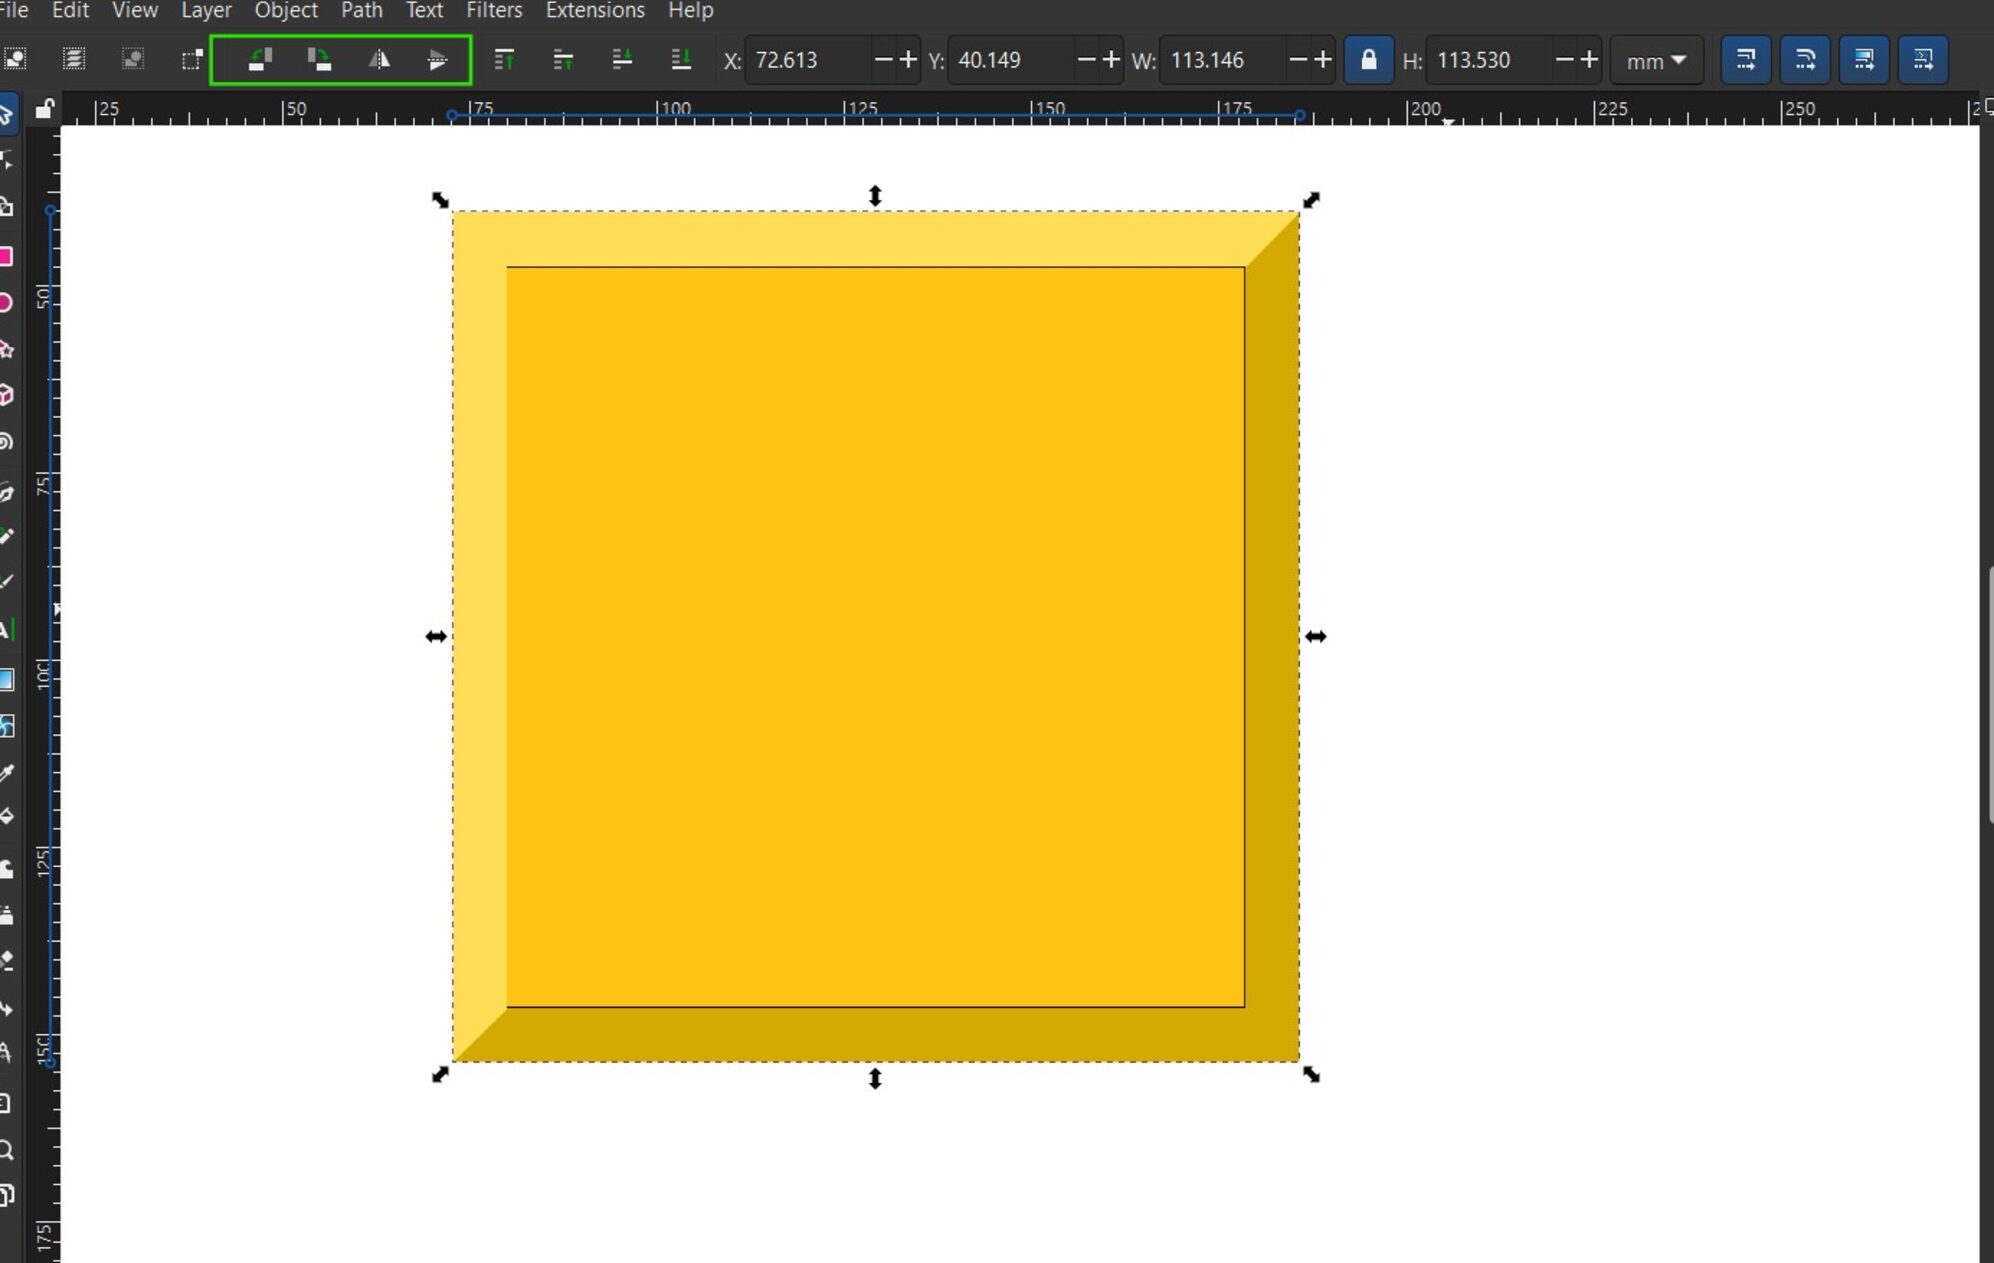Screen dimensions: 1994x1263
Task: Select the Selector arrow tool
Action: click(6, 113)
